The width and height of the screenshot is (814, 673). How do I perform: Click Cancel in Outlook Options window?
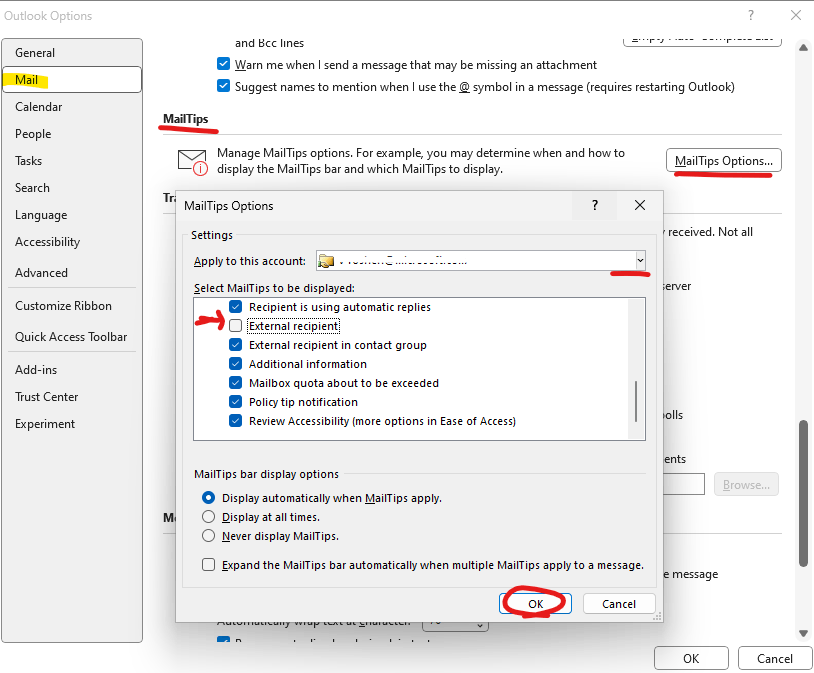pos(775,658)
